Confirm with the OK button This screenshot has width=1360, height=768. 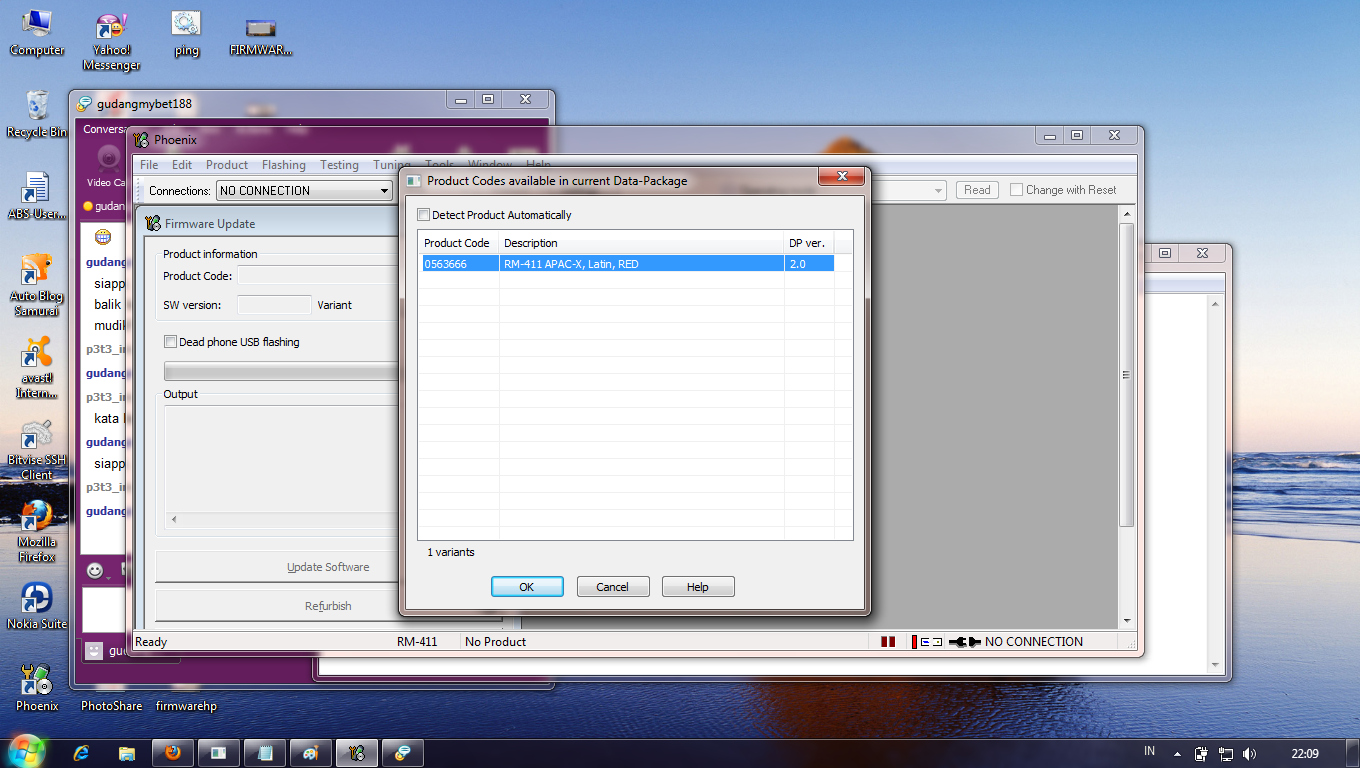tap(527, 587)
